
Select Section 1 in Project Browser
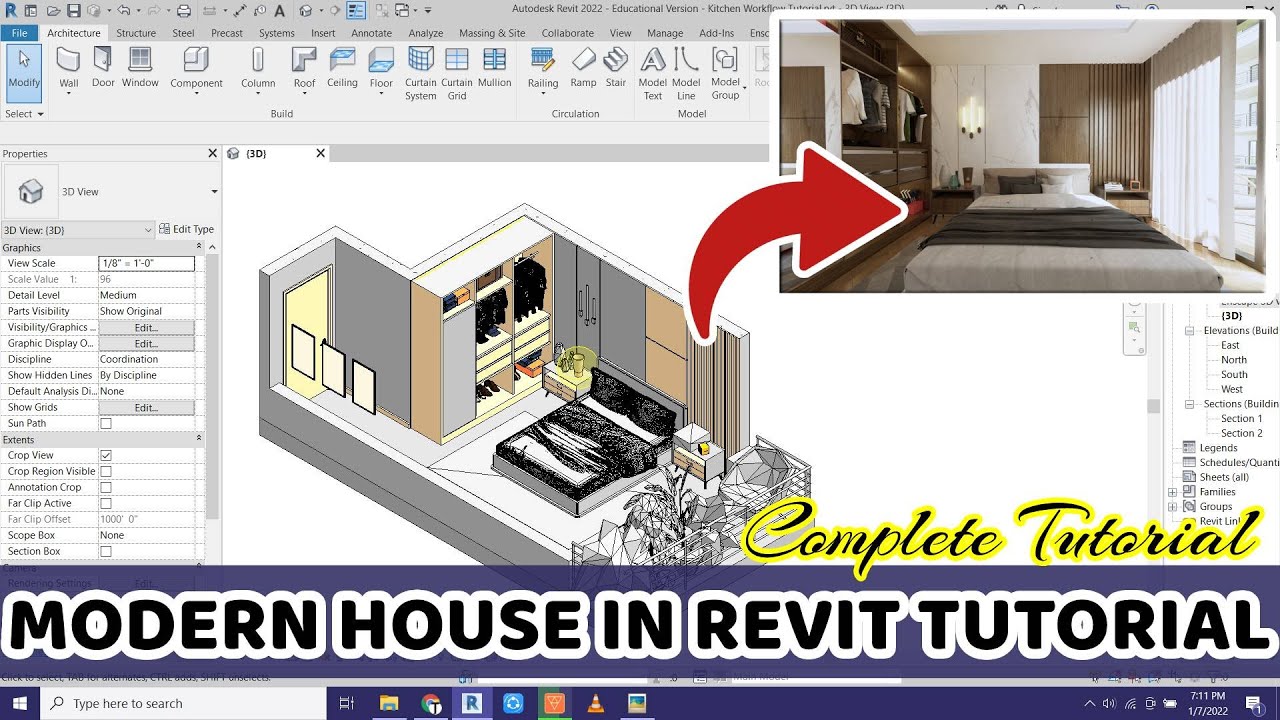[1241, 419]
